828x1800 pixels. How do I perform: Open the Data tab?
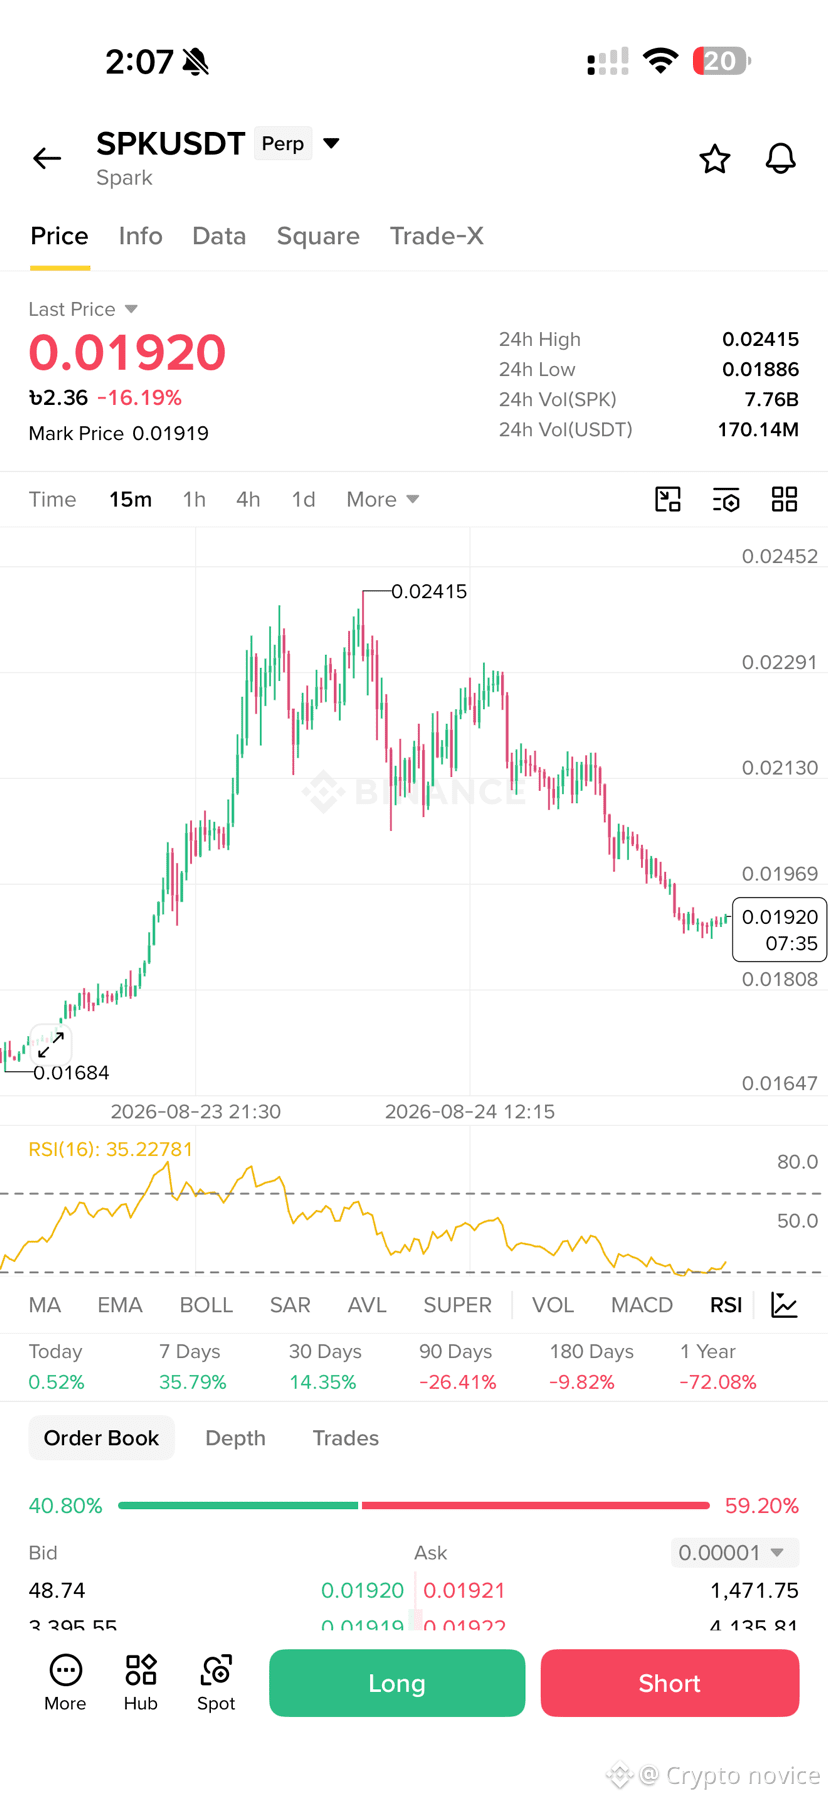click(219, 236)
